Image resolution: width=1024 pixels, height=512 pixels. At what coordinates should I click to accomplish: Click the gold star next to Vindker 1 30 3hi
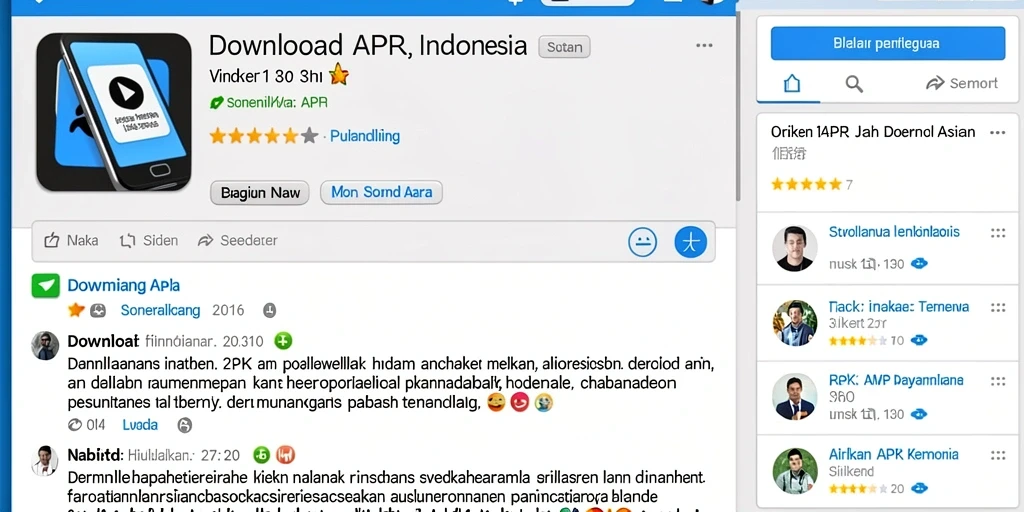point(339,75)
